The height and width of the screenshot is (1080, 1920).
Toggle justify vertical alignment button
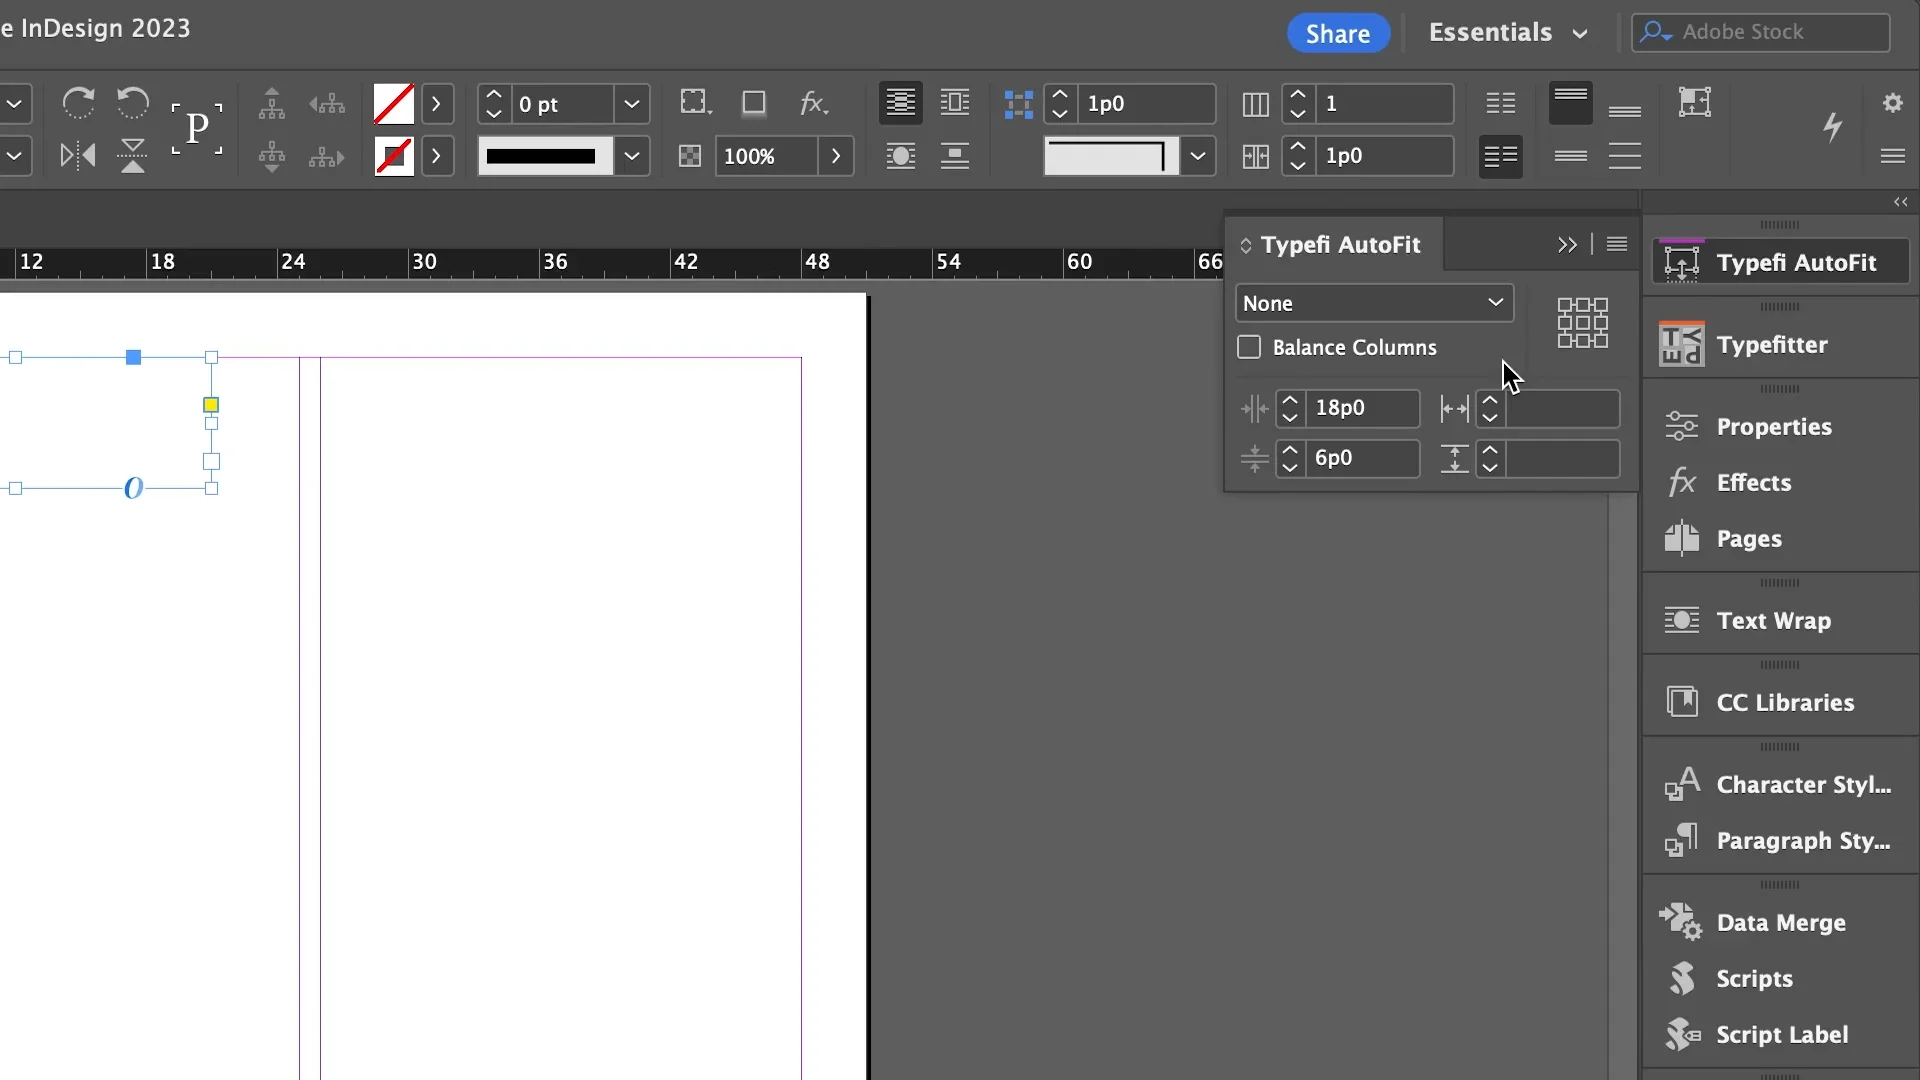pyautogui.click(x=1625, y=156)
